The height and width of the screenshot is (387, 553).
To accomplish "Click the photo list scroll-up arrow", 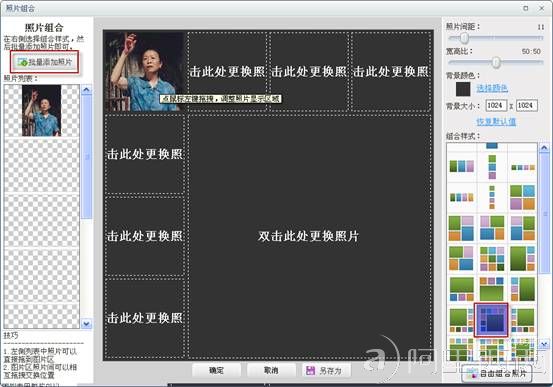I will tap(86, 90).
